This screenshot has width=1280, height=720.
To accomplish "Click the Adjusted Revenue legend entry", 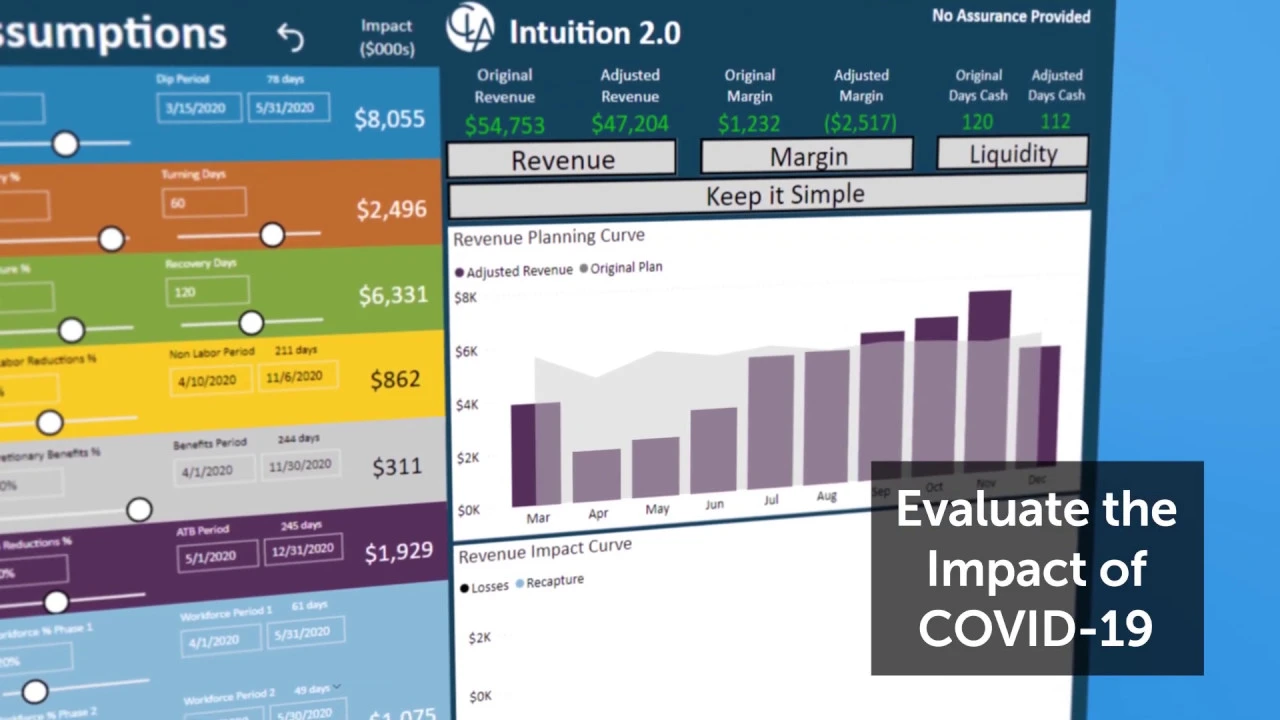I will coord(513,271).
